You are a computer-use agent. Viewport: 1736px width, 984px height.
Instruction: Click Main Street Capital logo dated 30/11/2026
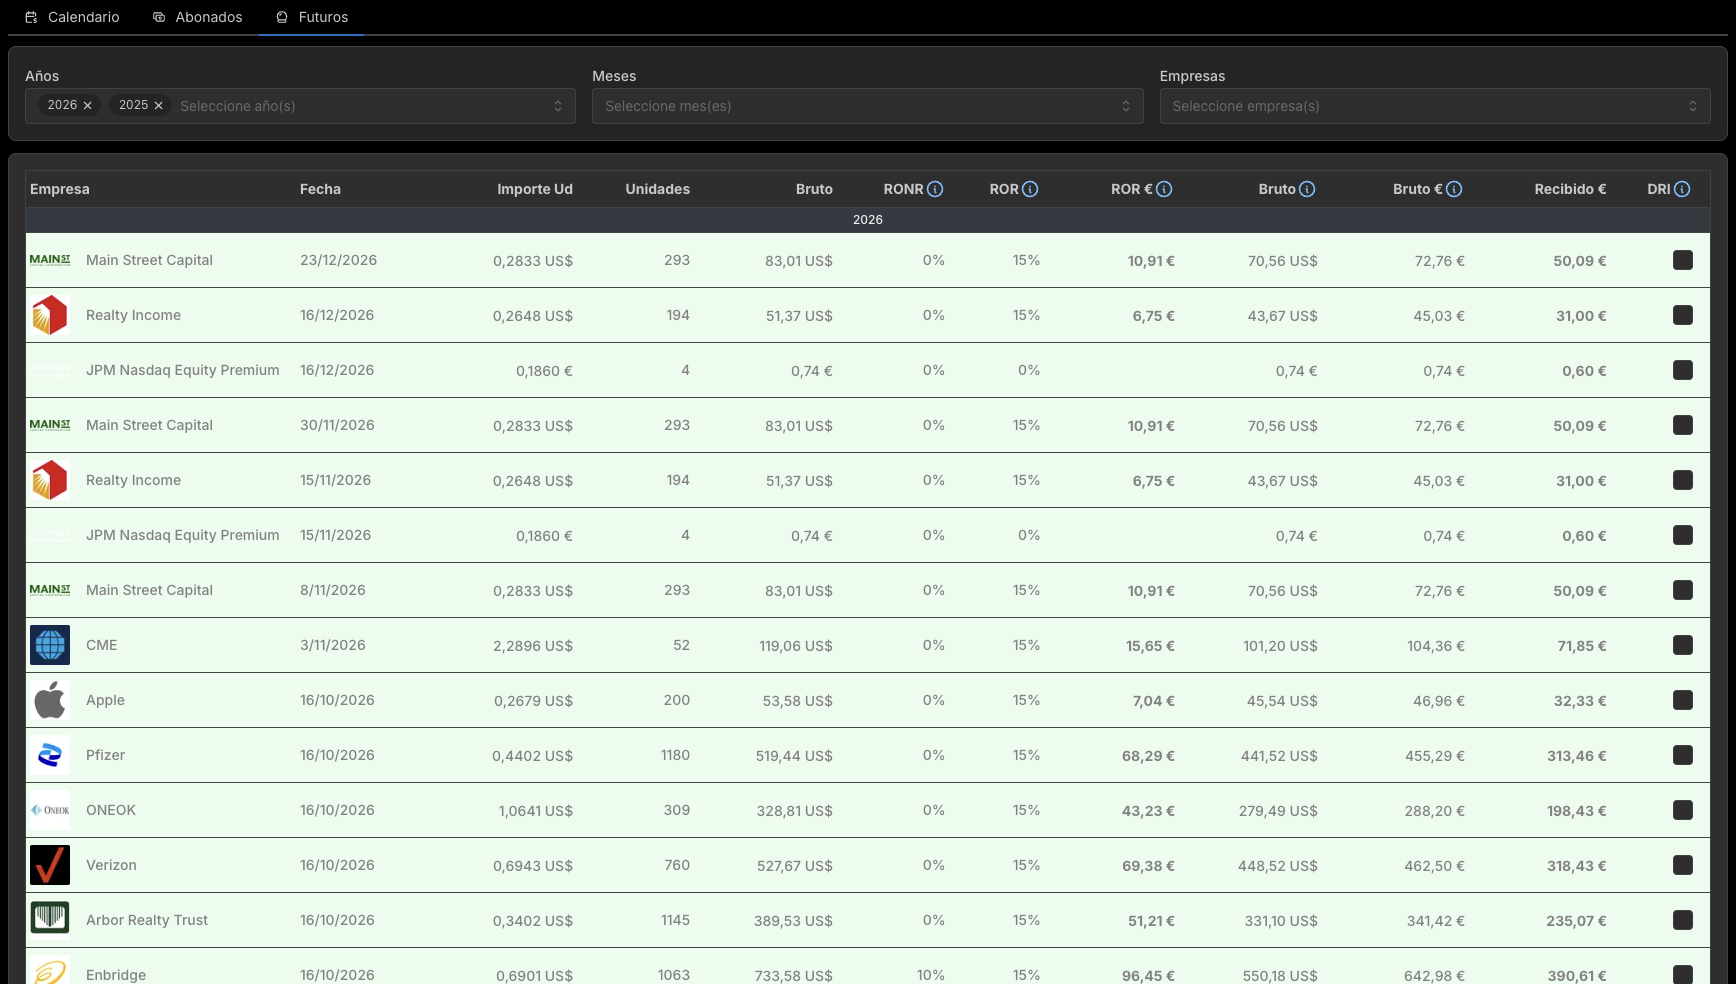50,425
